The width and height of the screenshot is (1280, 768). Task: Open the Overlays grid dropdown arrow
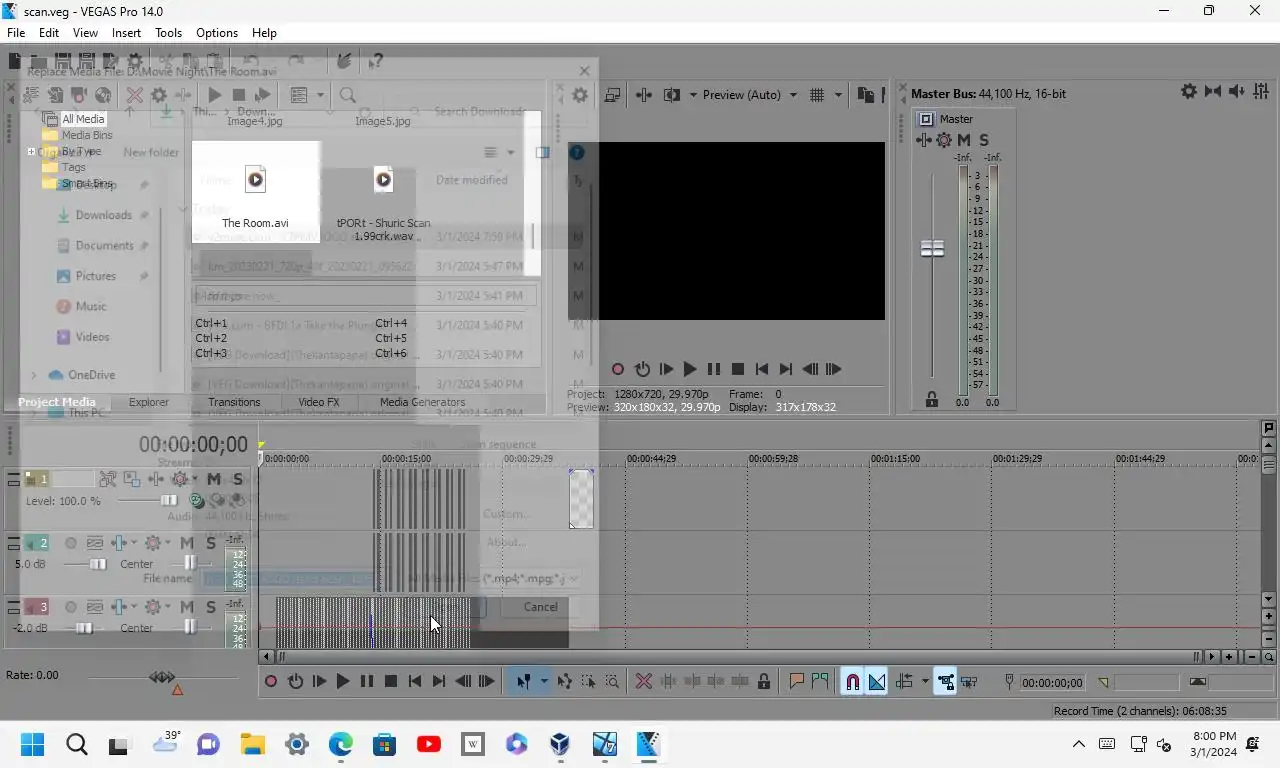point(838,95)
